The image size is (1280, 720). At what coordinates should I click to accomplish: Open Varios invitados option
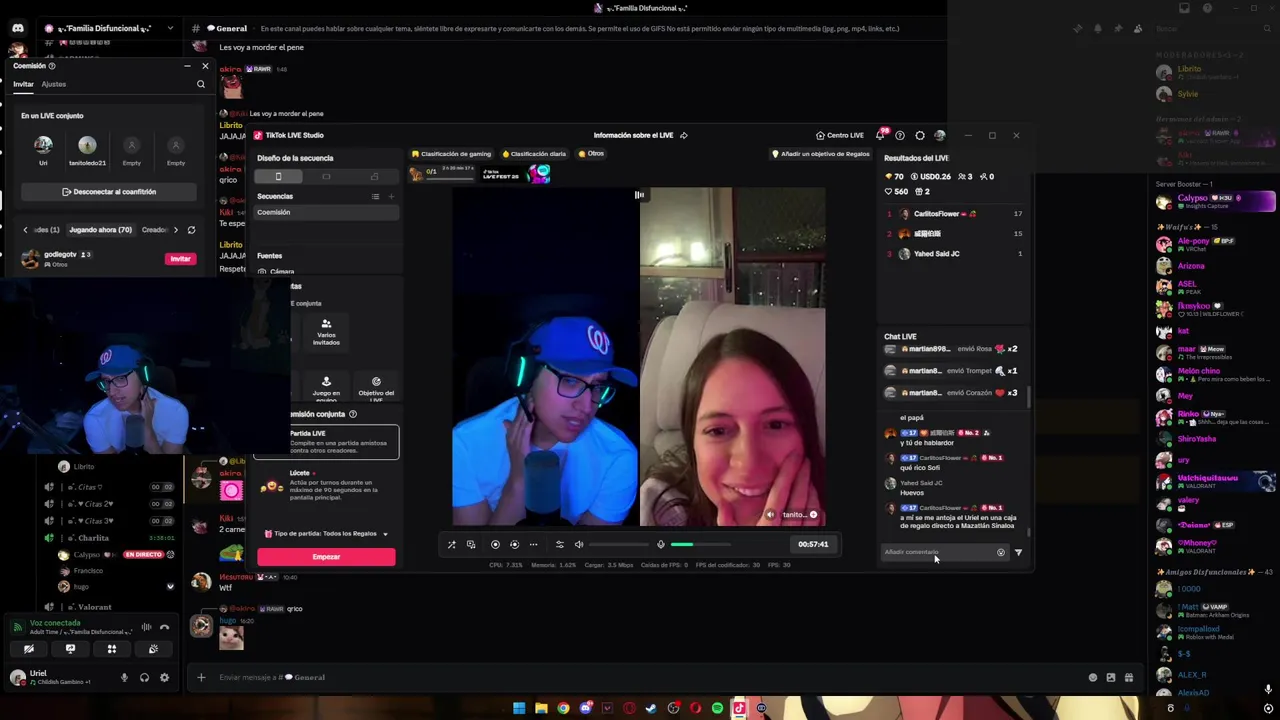coord(326,333)
